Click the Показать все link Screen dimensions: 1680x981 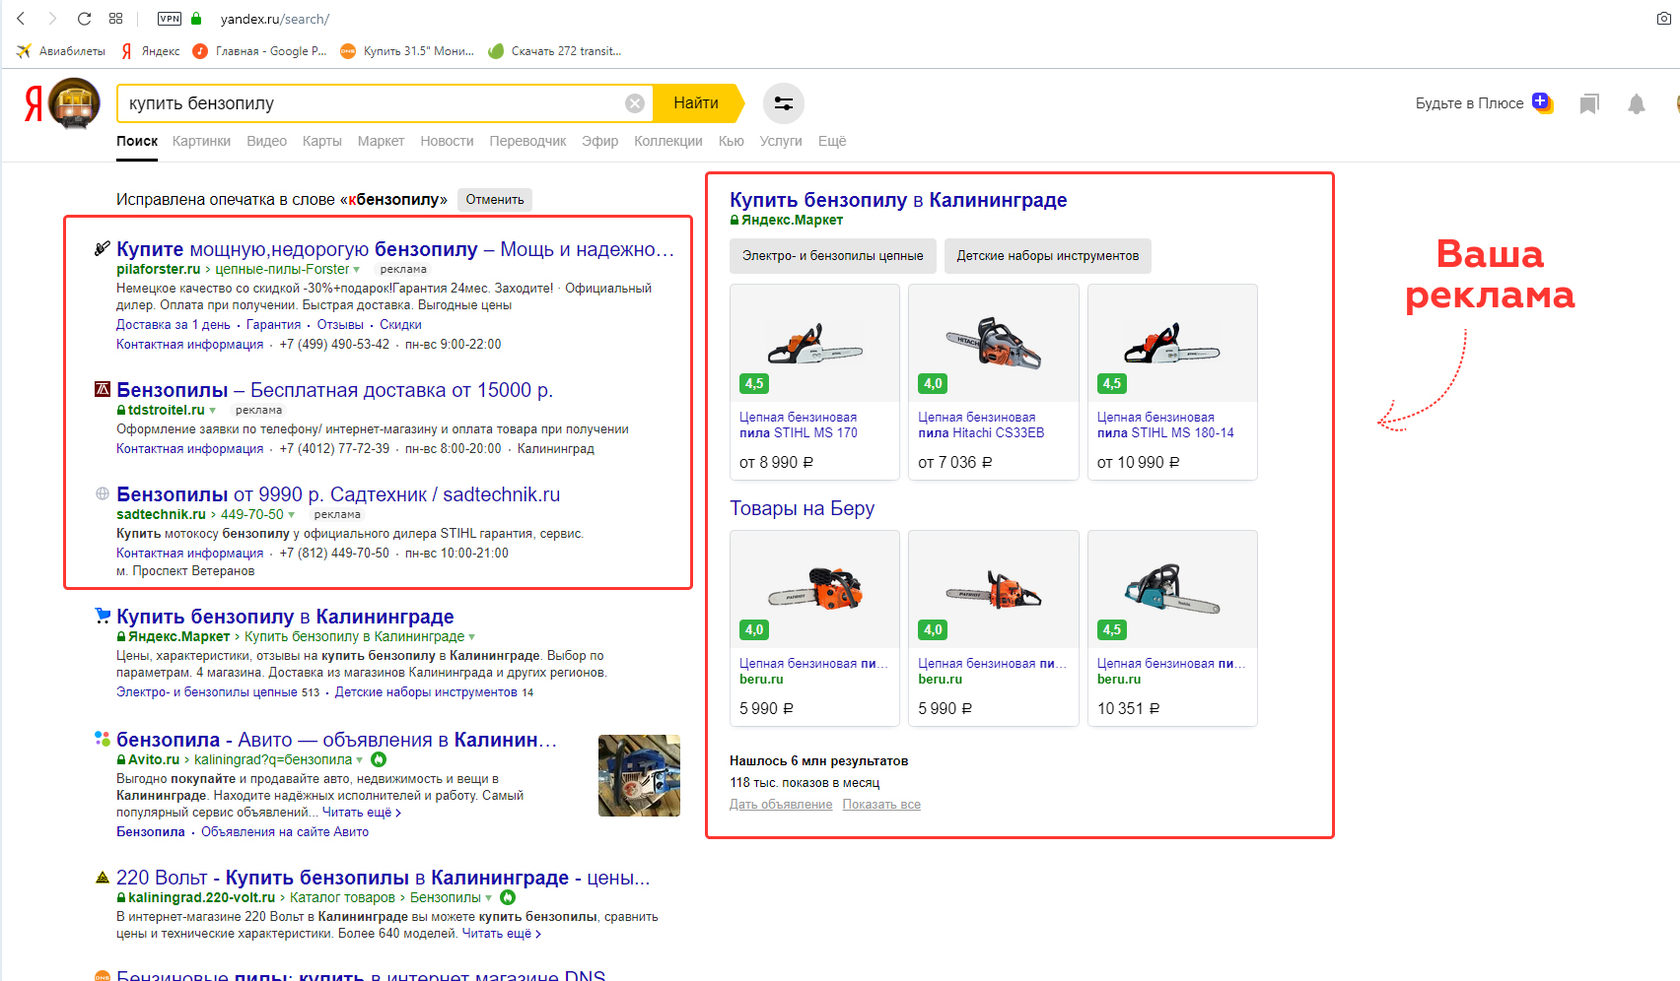(881, 805)
